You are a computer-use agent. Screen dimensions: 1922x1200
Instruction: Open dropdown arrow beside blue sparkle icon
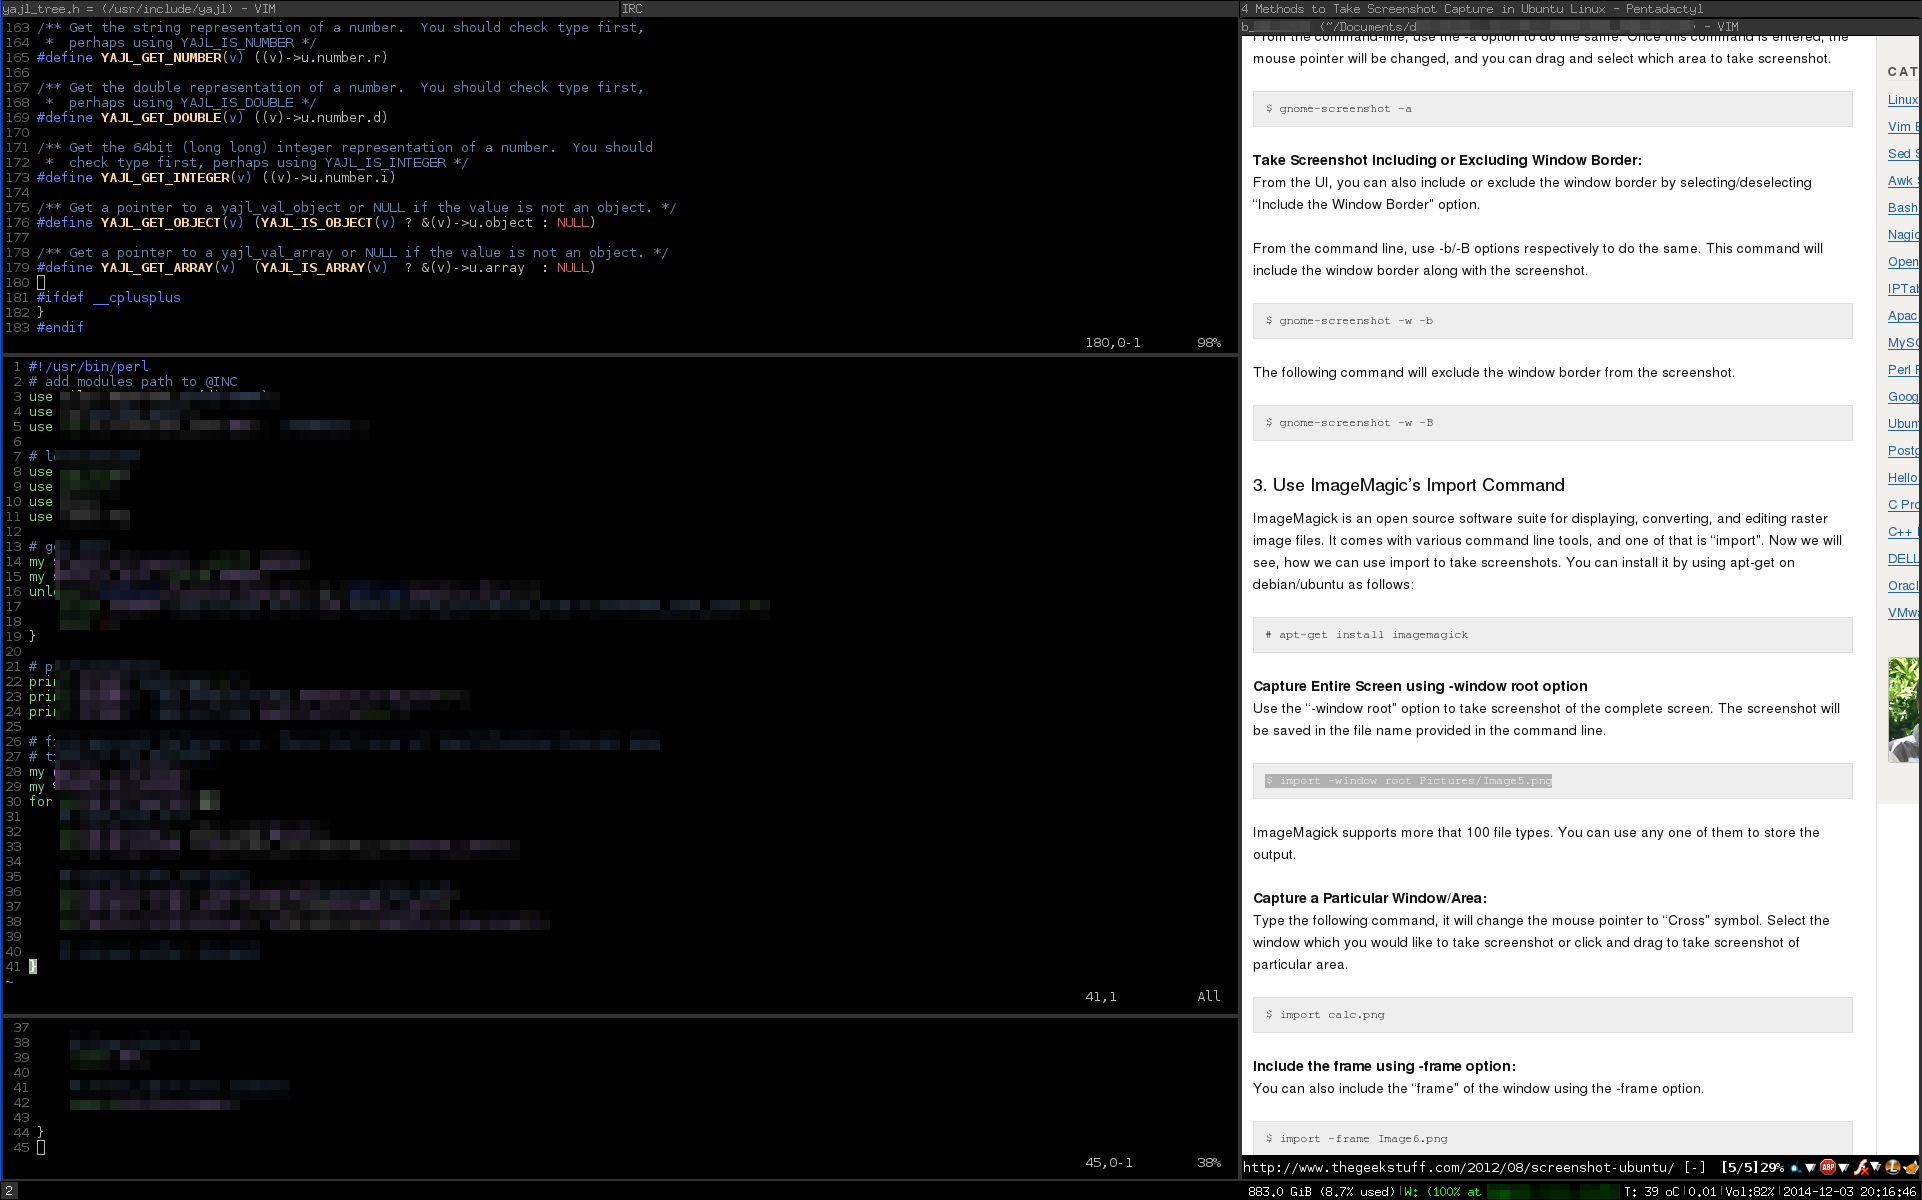click(x=1810, y=1168)
